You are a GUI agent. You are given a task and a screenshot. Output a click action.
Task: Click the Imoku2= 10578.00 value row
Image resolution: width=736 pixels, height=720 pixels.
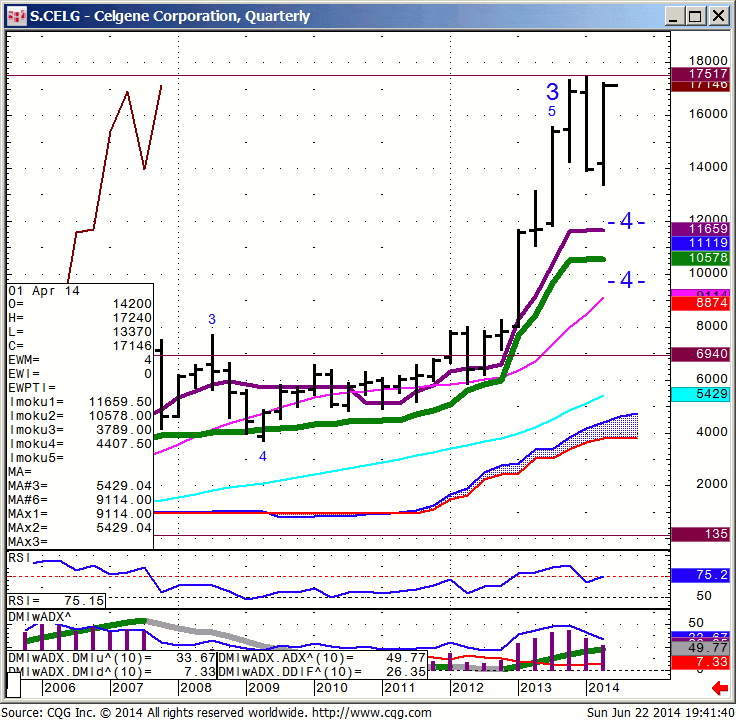pos(80,416)
